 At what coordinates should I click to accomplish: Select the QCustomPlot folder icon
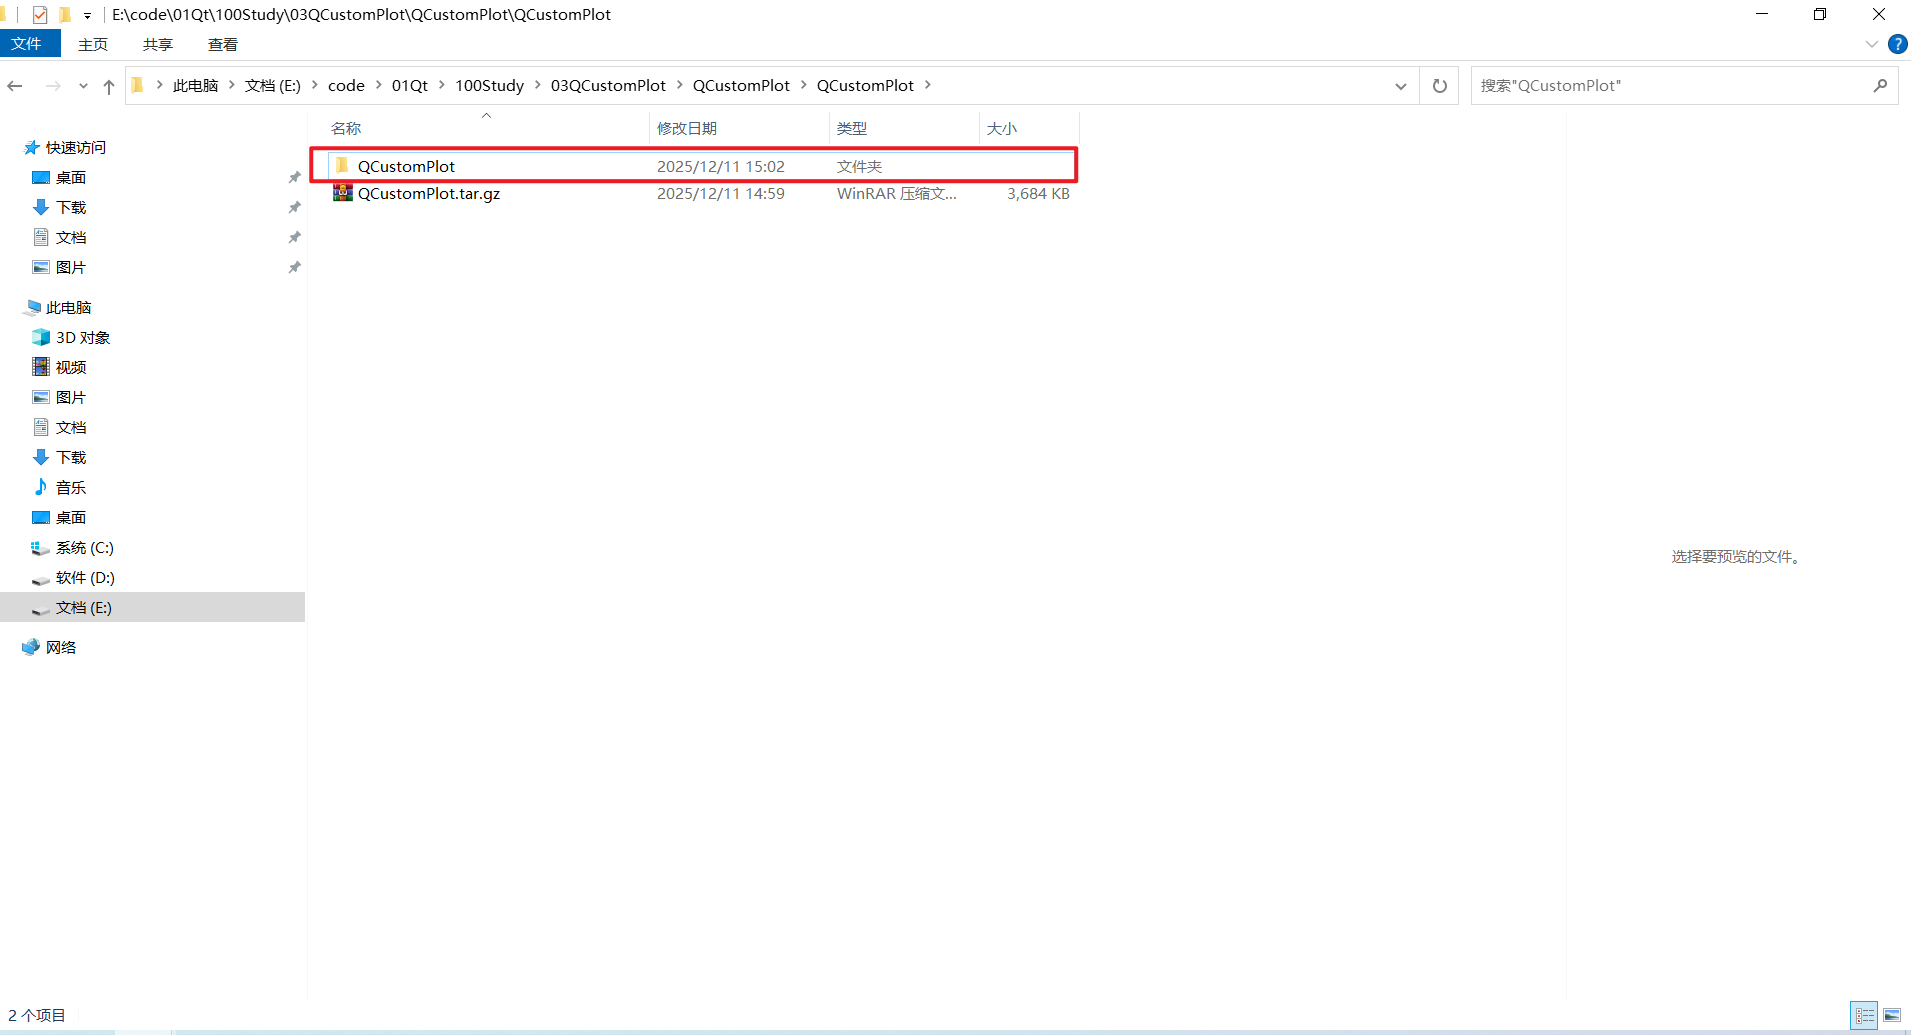point(342,165)
